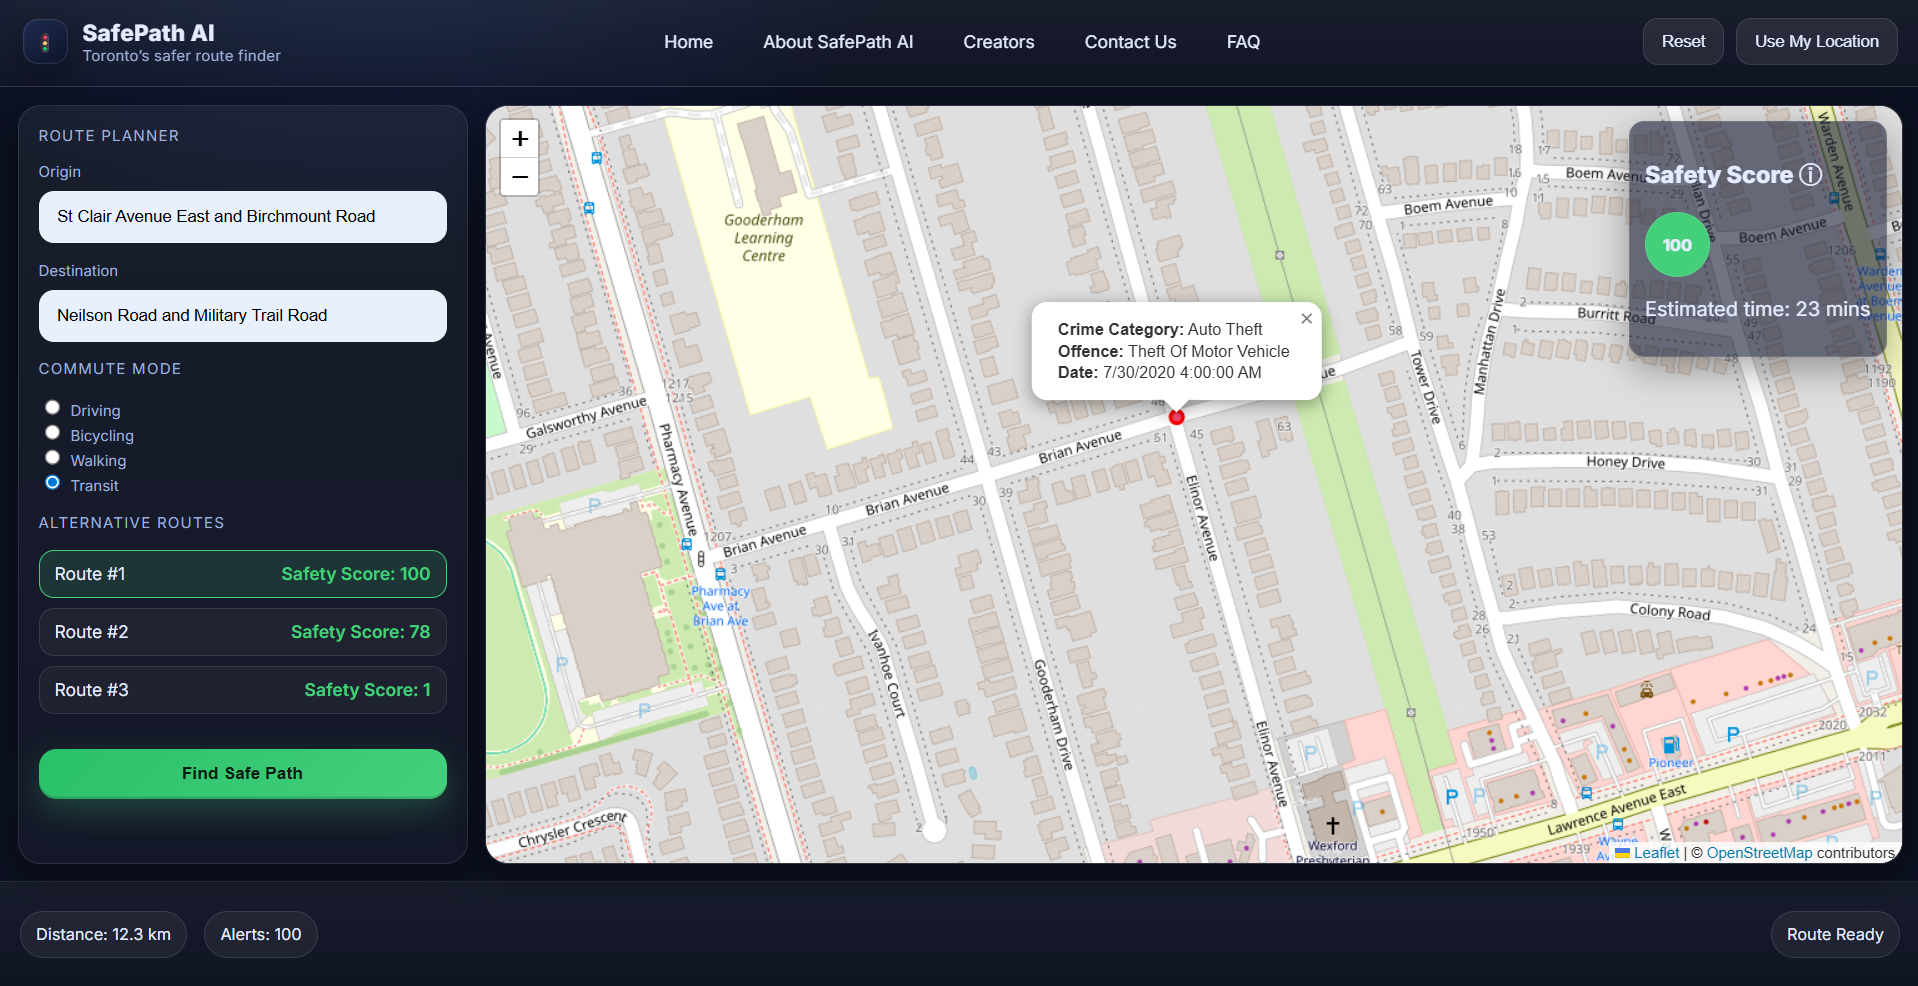Click the red crime marker on Elinor Avenue

1176,417
